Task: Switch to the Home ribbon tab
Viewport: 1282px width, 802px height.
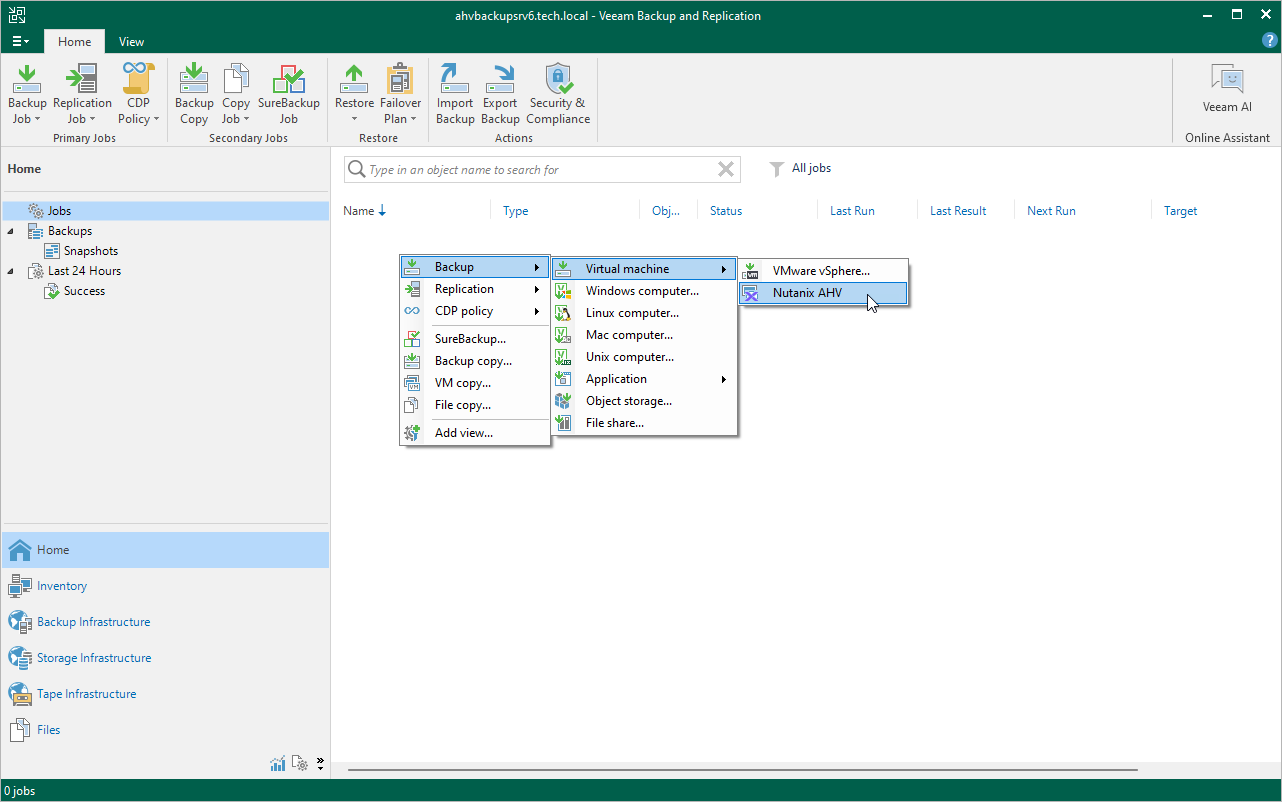Action: tap(74, 41)
